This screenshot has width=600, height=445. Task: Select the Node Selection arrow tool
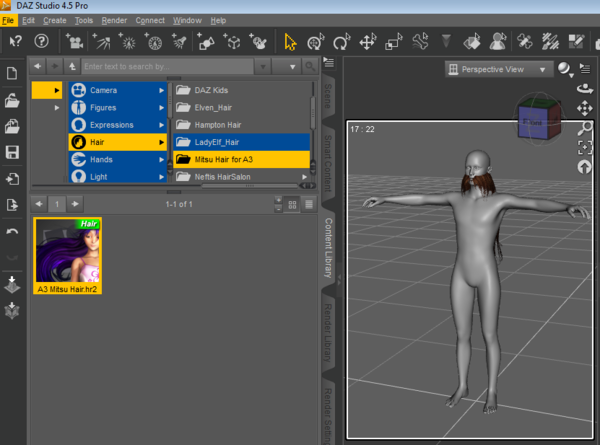click(290, 41)
